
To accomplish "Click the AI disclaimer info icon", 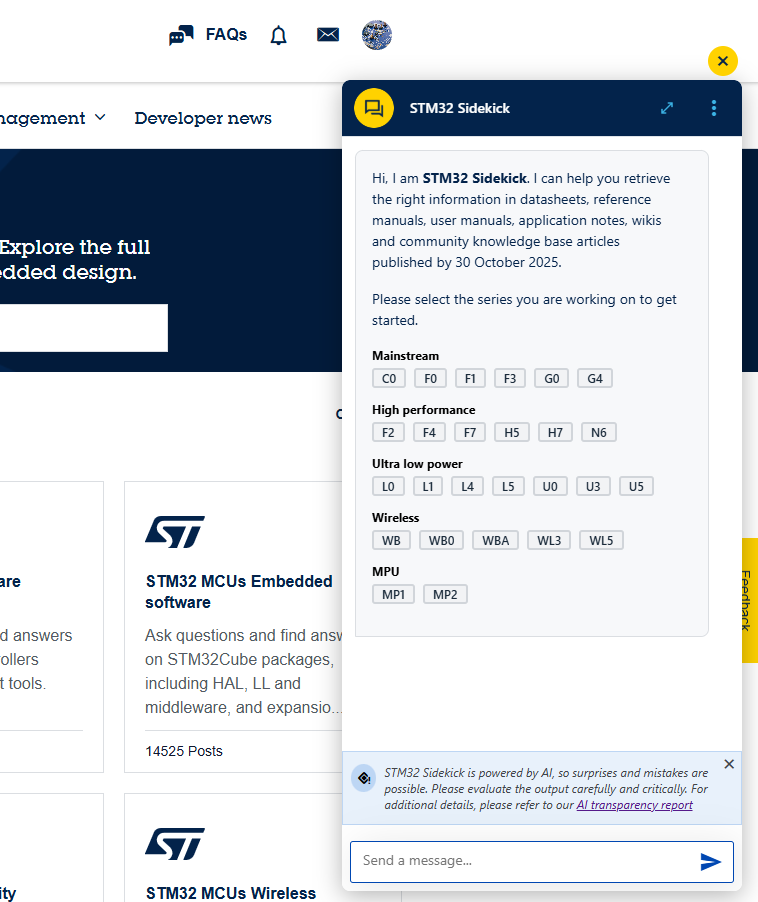I will (x=364, y=778).
